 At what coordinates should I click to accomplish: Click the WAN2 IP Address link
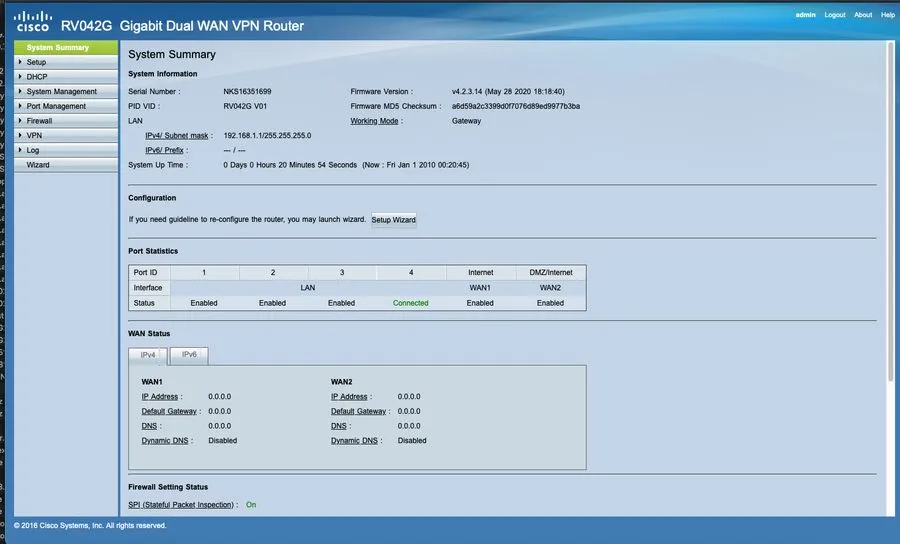coord(349,397)
